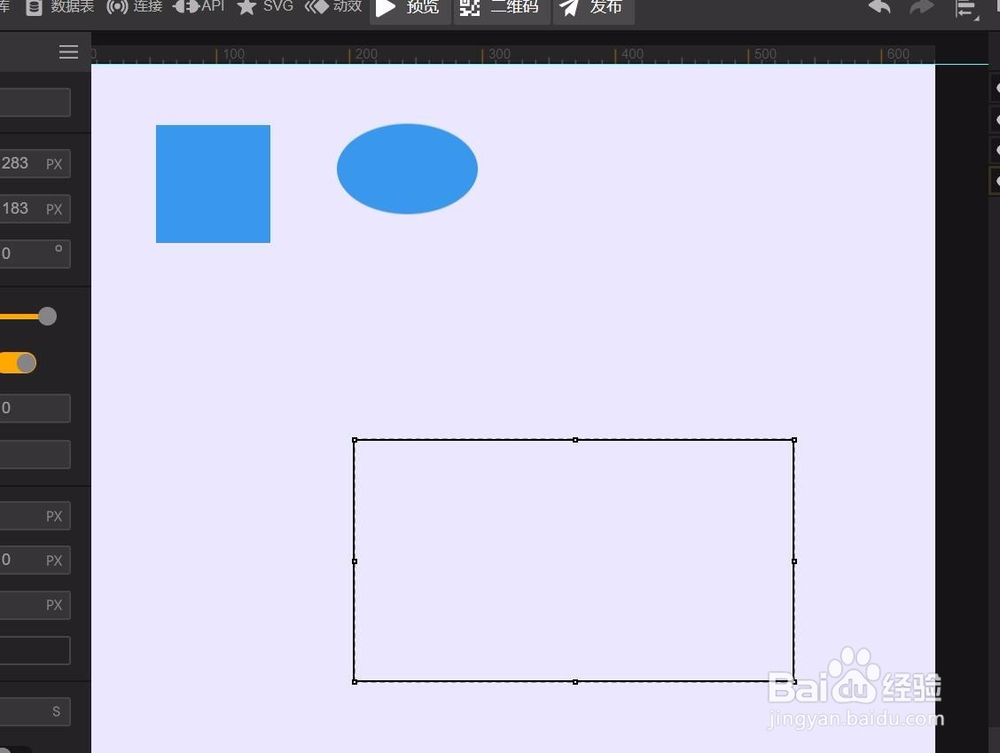Click the field with the S unit
This screenshot has height=753, width=1000.
[x=35, y=711]
